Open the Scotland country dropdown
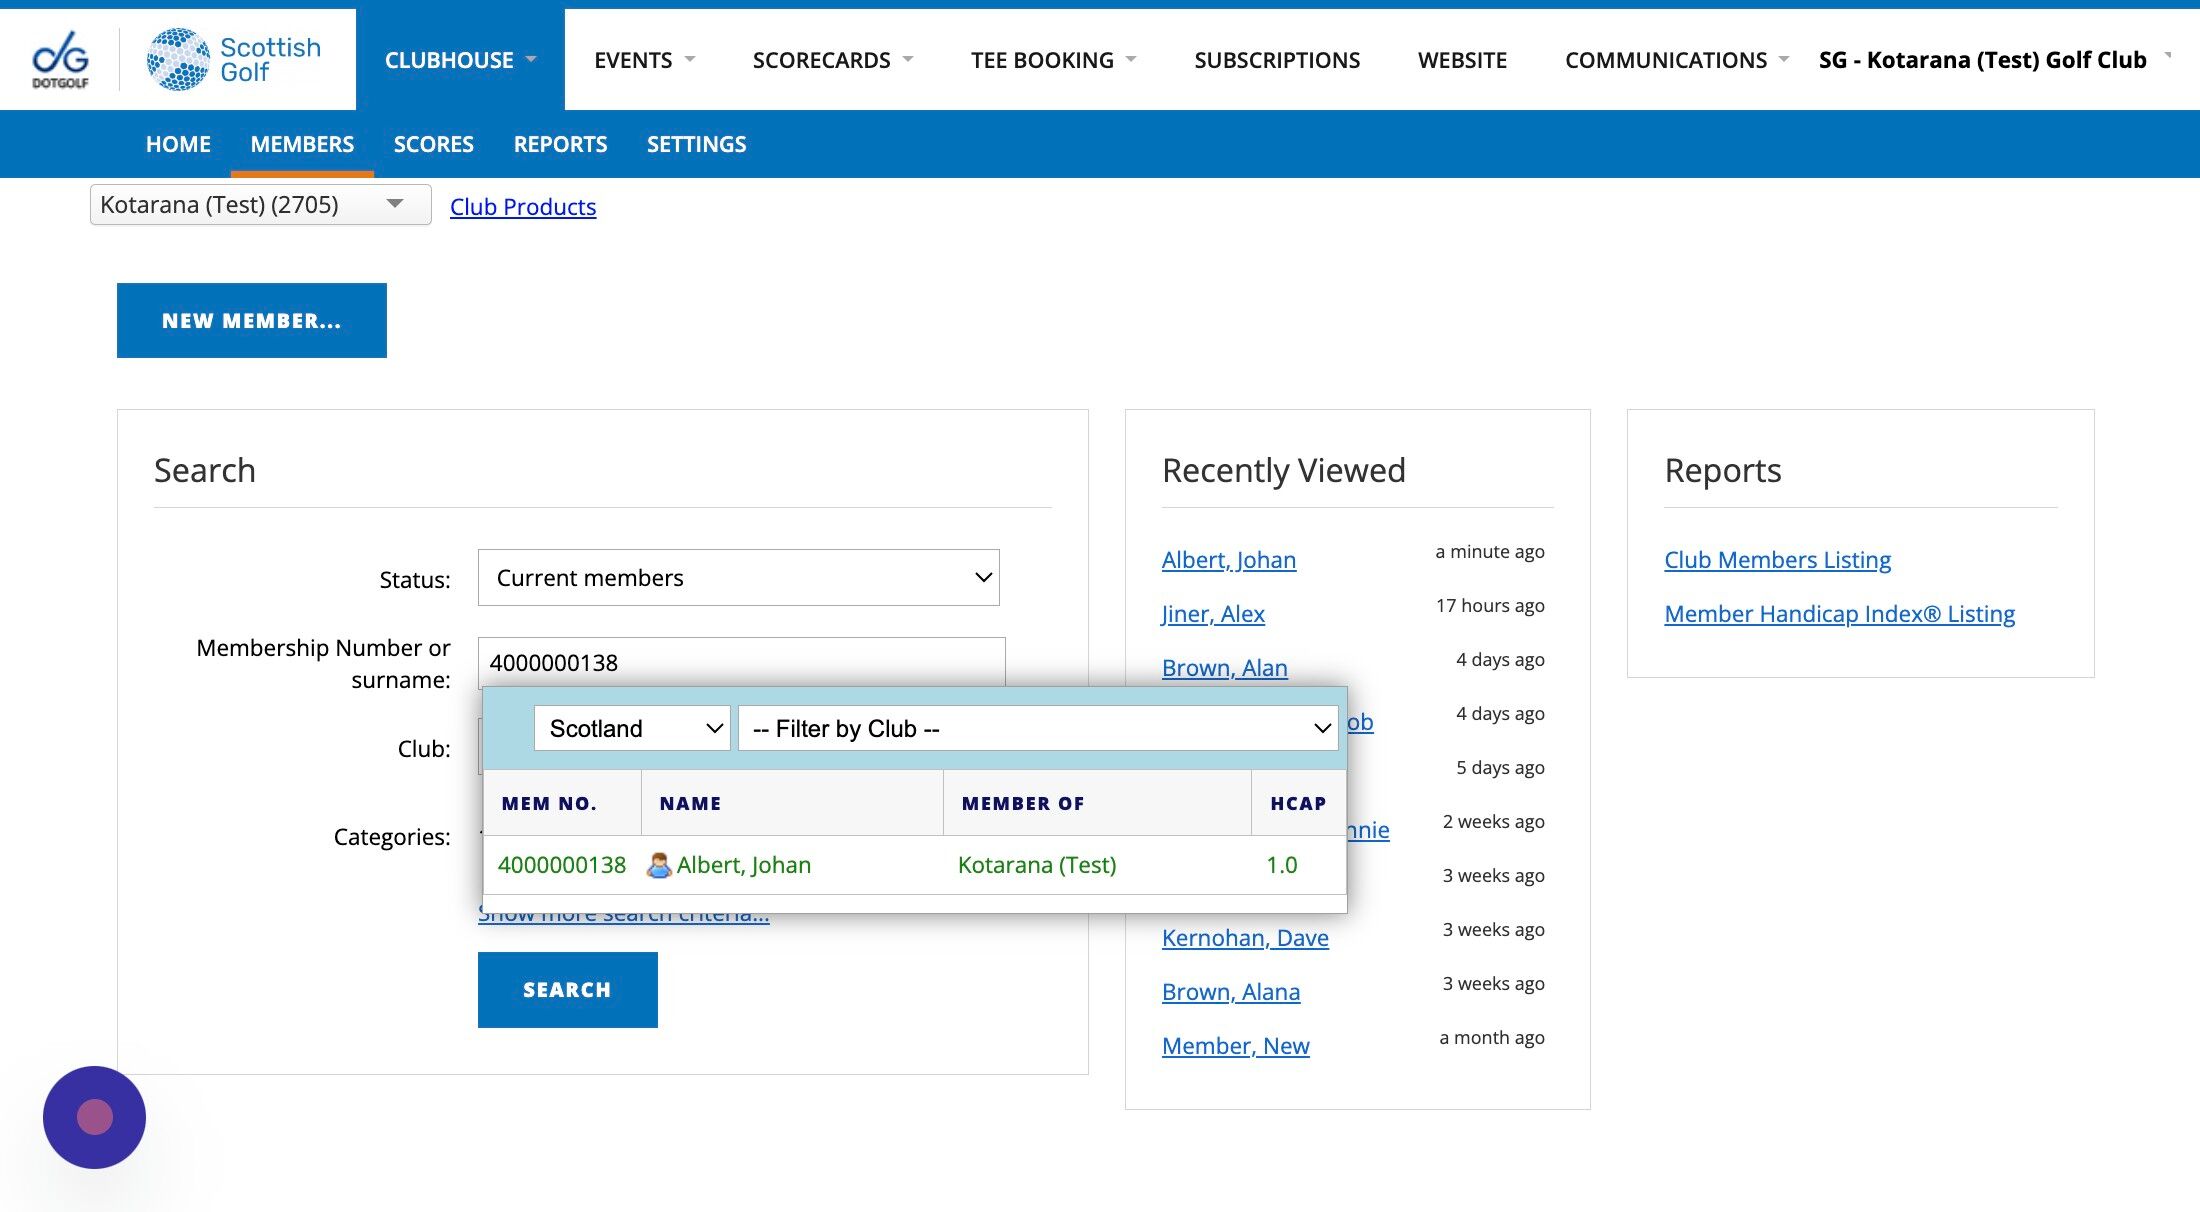Image resolution: width=2200 pixels, height=1212 pixels. pyautogui.click(x=632, y=728)
